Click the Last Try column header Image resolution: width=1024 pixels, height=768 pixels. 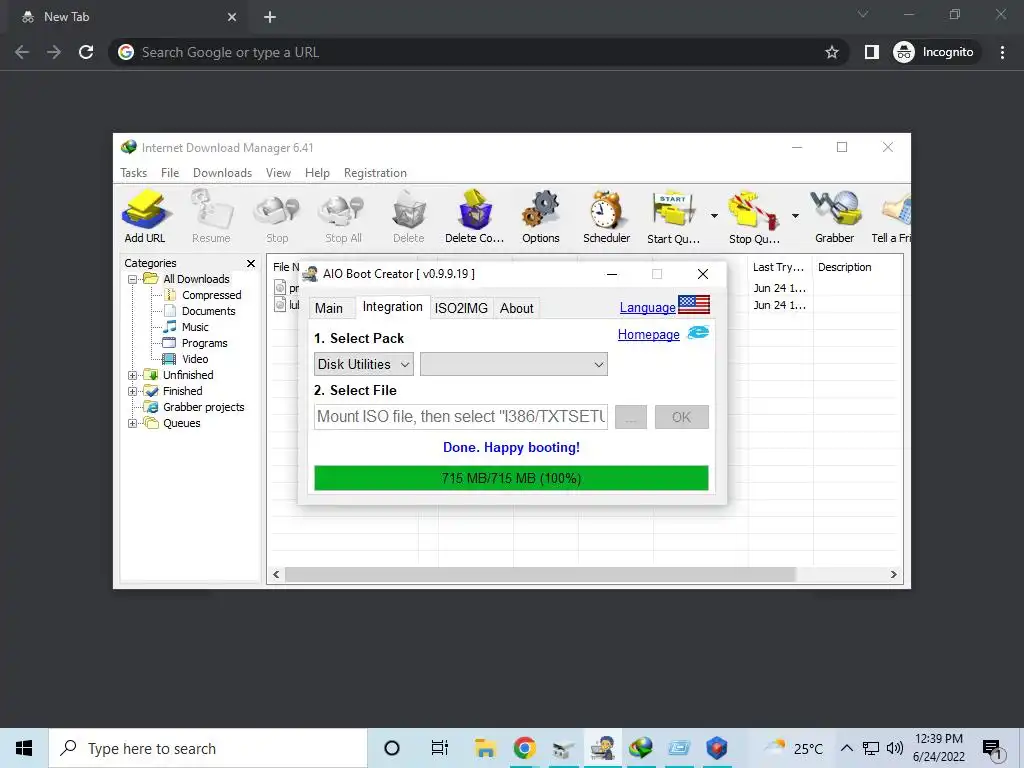[780, 267]
